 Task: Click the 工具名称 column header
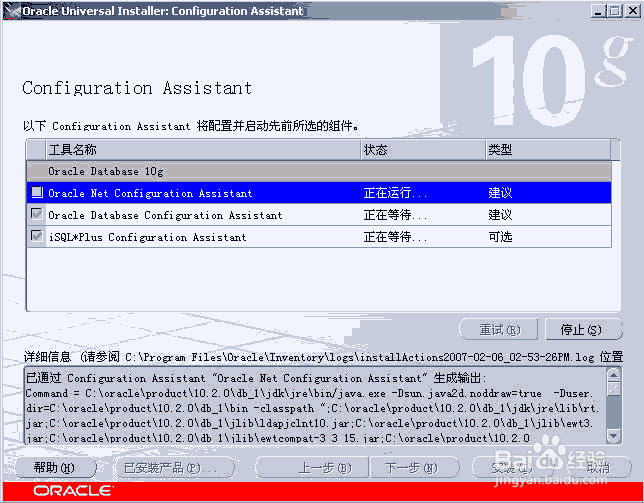click(x=203, y=149)
